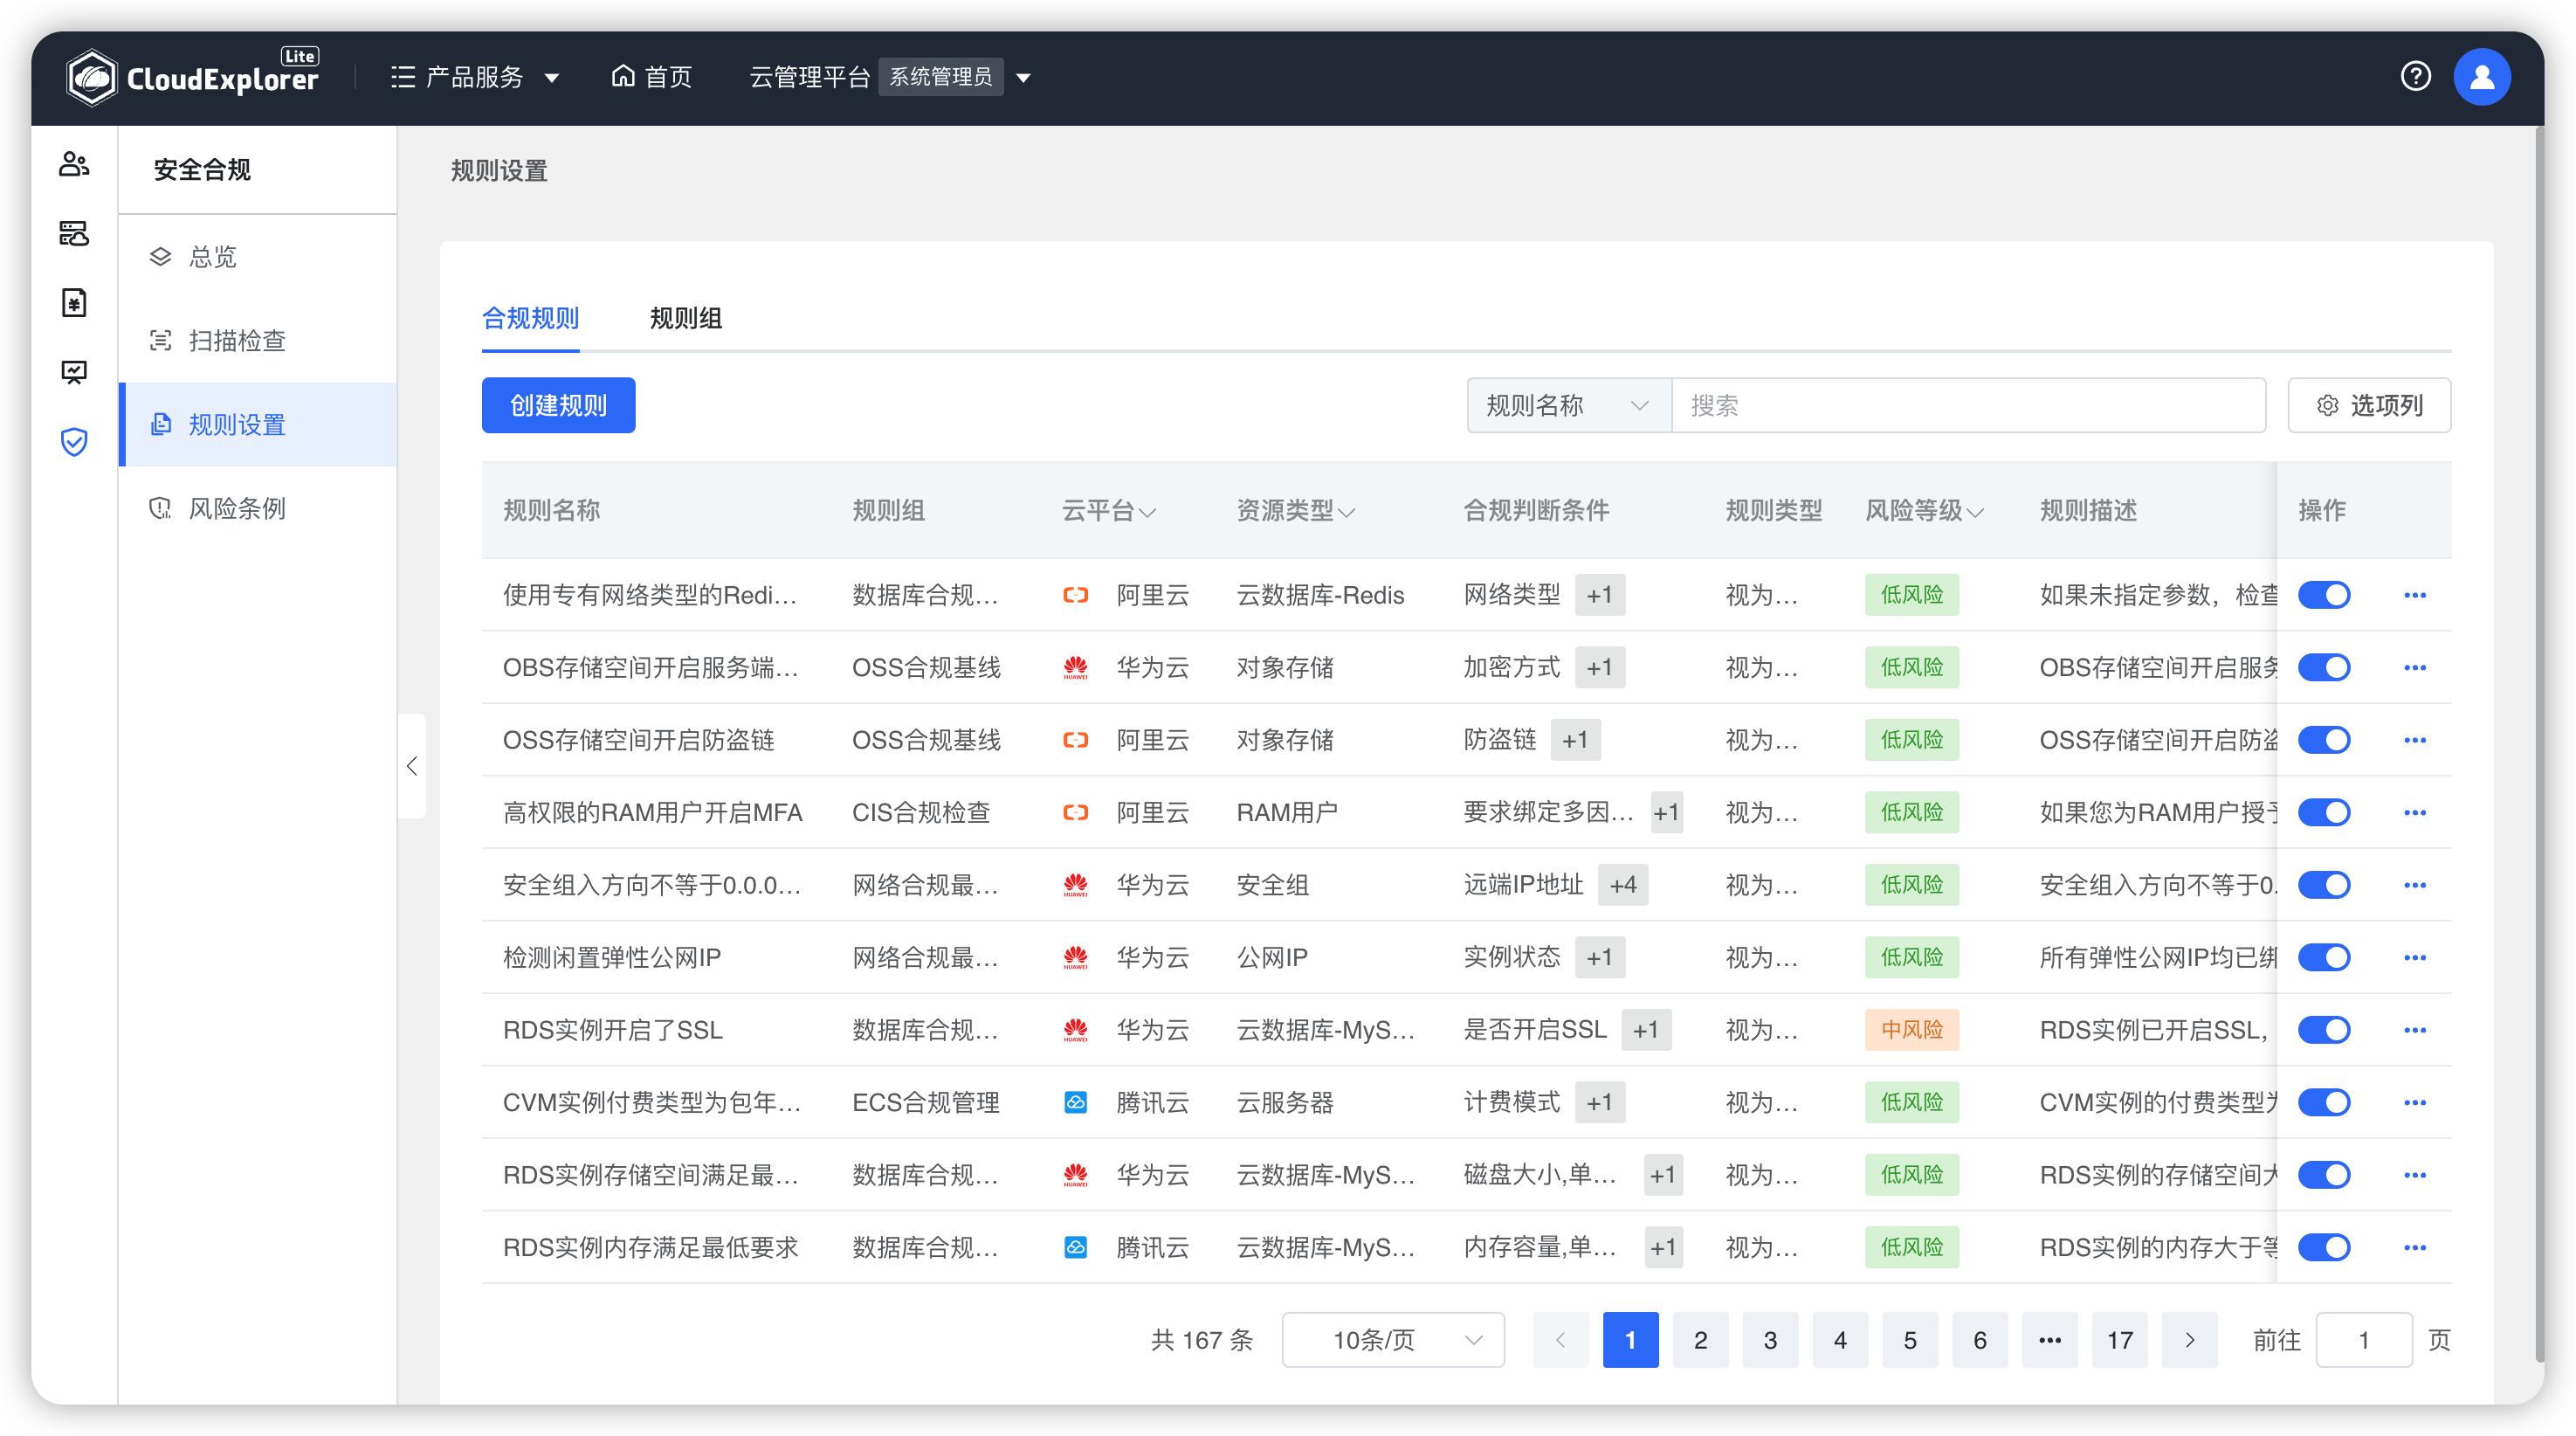Open the help question mark icon

pyautogui.click(x=2415, y=77)
